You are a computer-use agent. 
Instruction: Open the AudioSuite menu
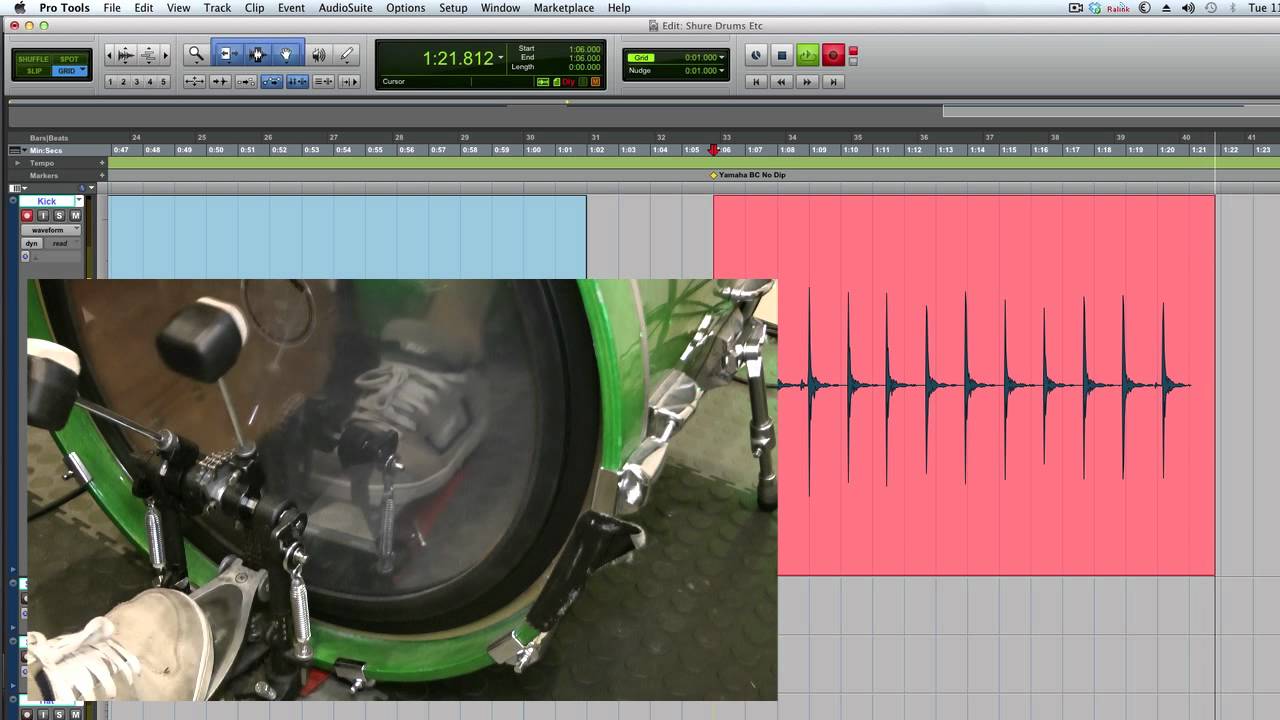point(345,8)
